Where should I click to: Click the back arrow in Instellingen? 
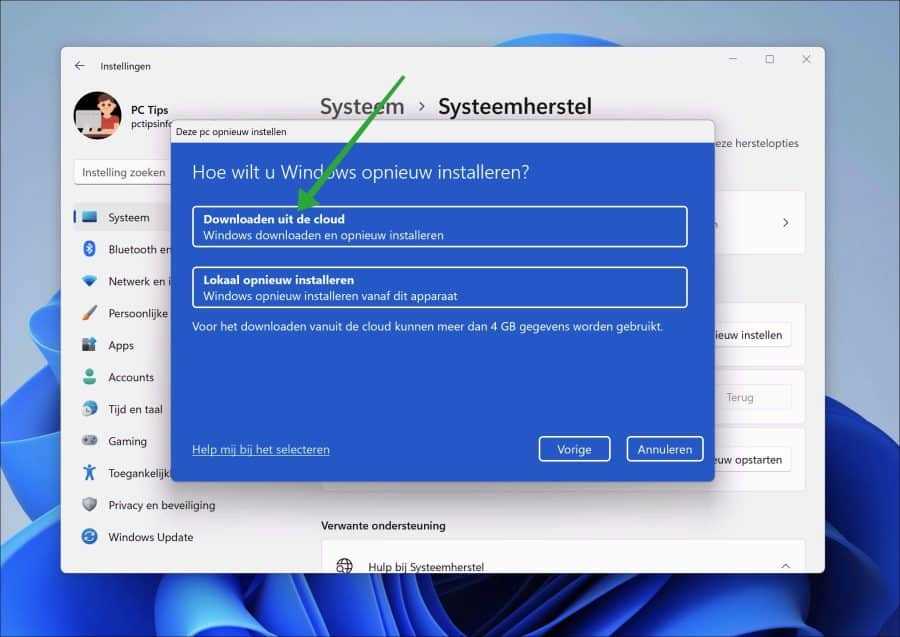[x=80, y=66]
